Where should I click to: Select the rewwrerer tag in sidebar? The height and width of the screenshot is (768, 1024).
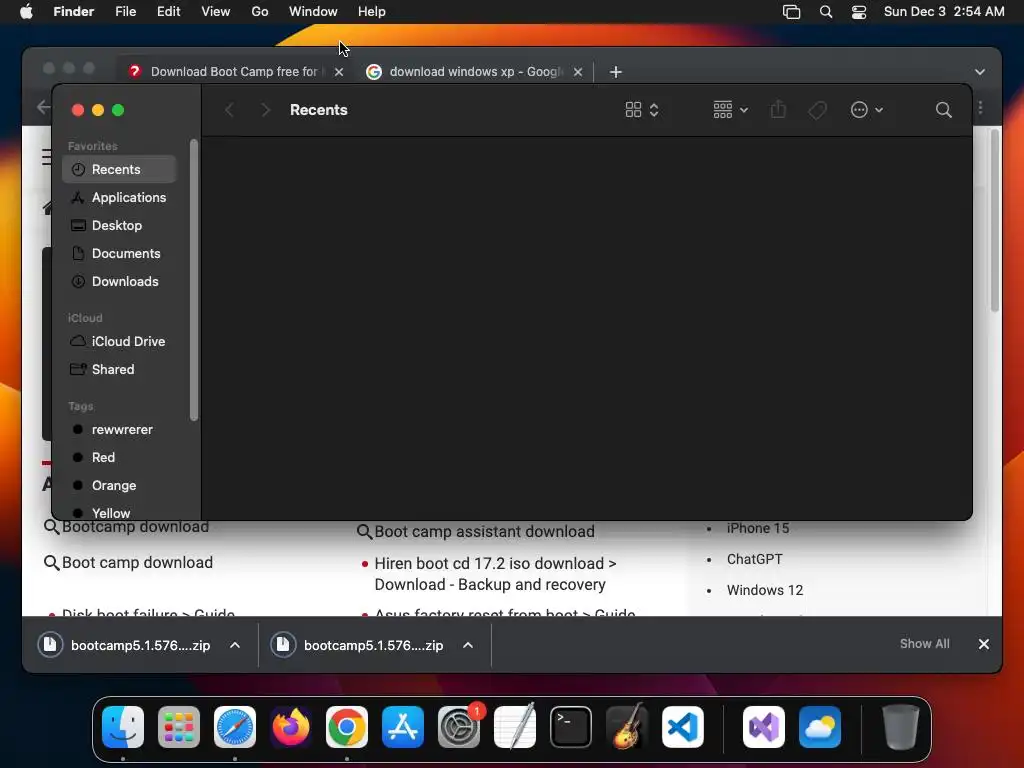(120, 430)
